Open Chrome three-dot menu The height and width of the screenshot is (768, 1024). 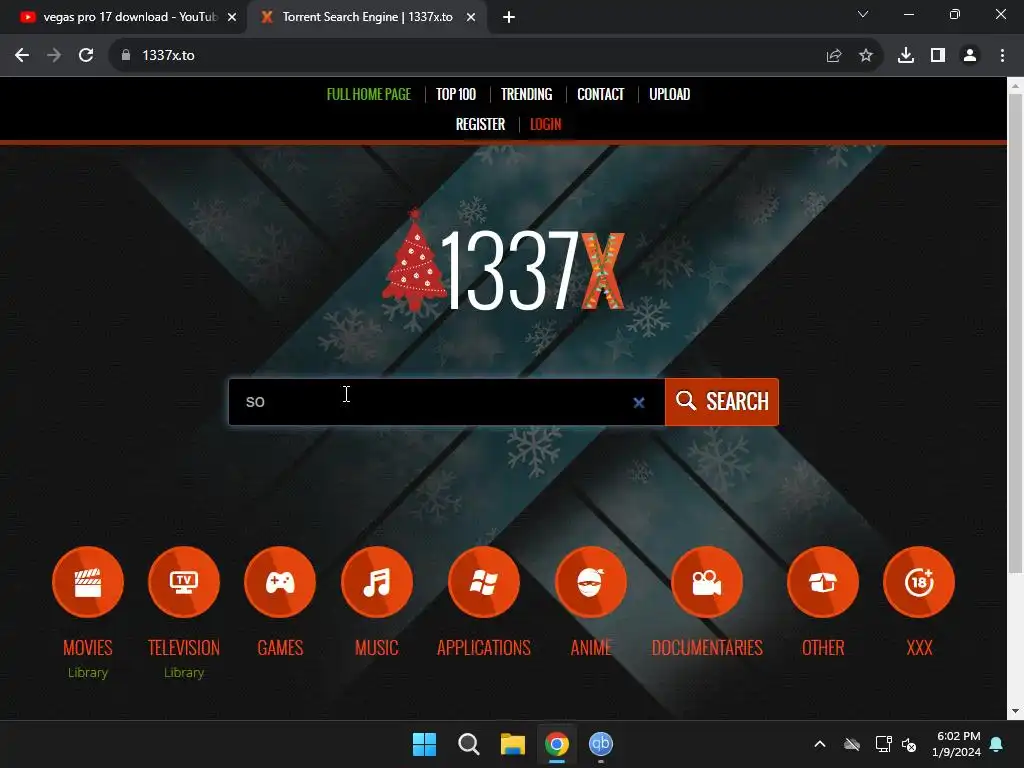pos(1002,56)
